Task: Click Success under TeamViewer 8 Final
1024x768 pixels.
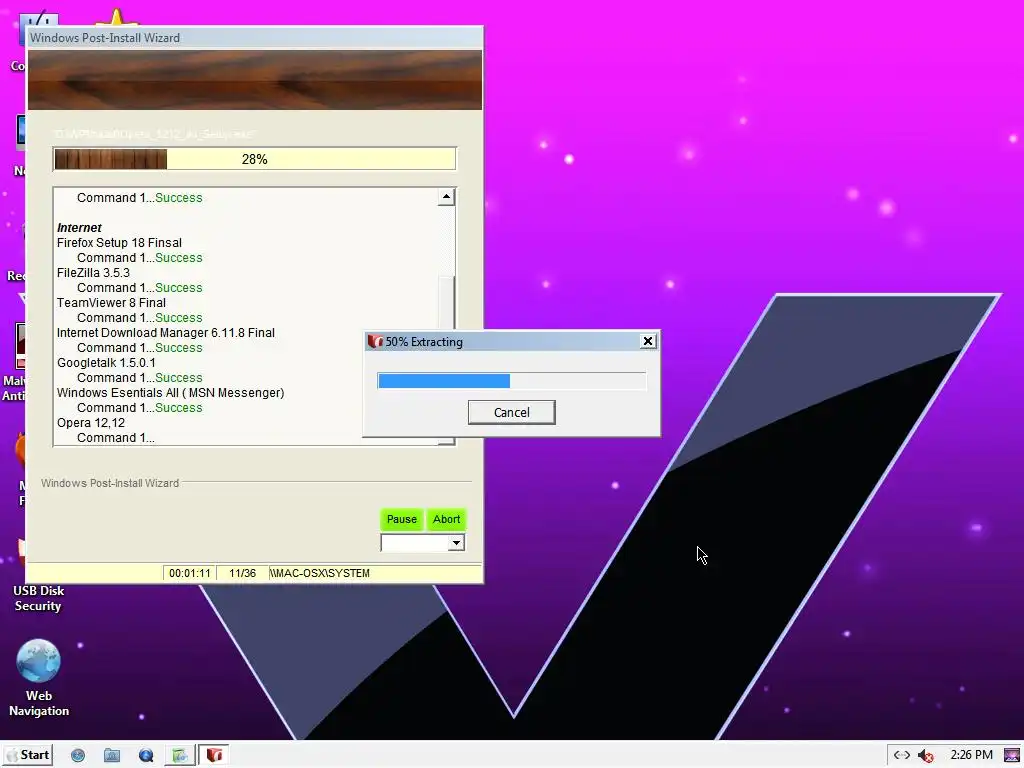Action: (x=179, y=317)
